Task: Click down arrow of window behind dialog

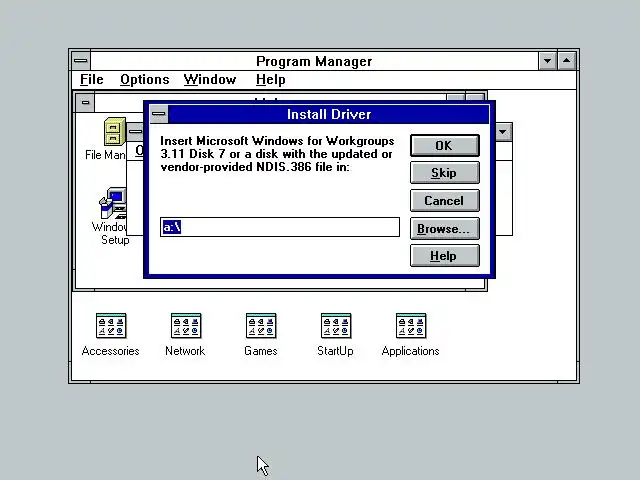Action: [x=503, y=132]
